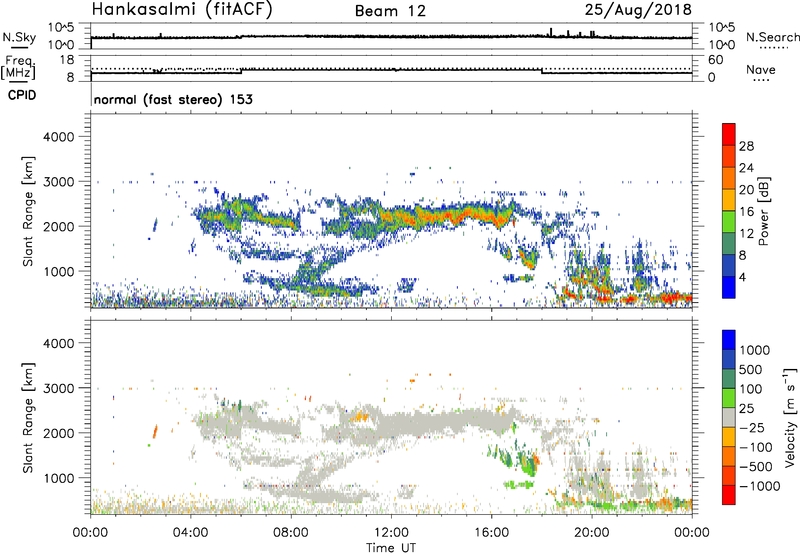
Task: Click the '12:00' time axis tick label
Action: click(x=391, y=533)
